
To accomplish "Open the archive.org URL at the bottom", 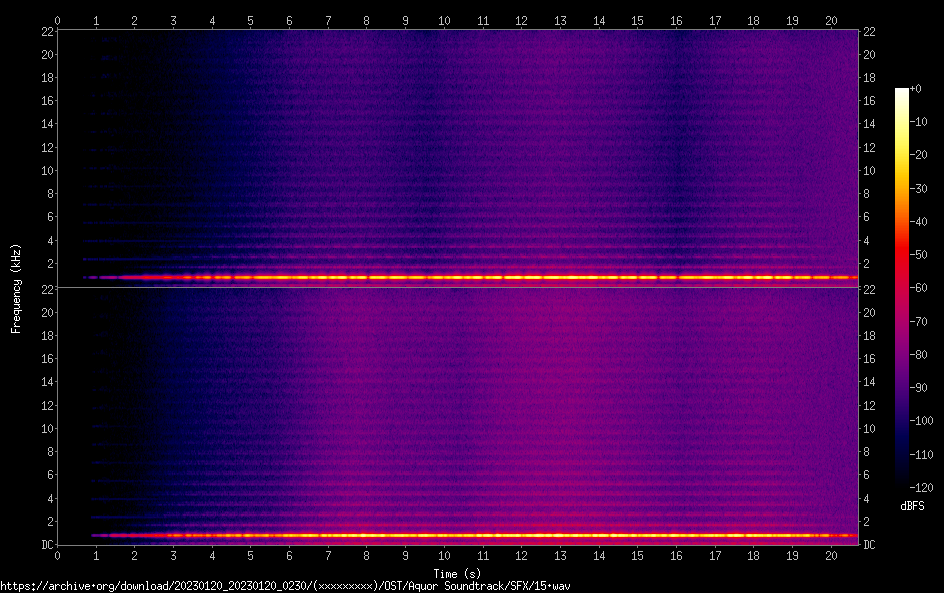I will coord(290,585).
